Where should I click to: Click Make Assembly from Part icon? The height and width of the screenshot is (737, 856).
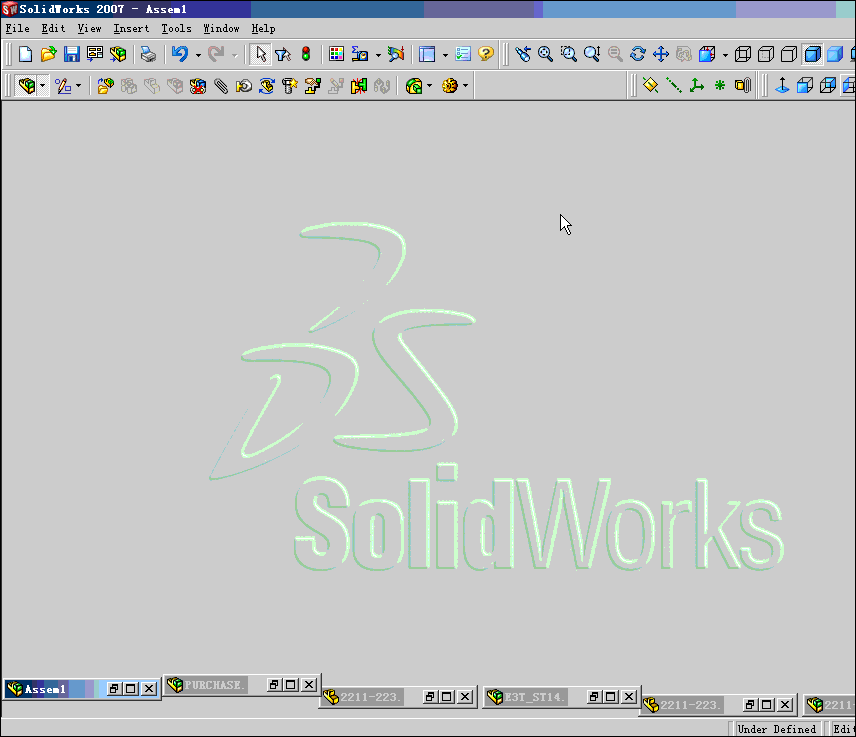click(117, 54)
